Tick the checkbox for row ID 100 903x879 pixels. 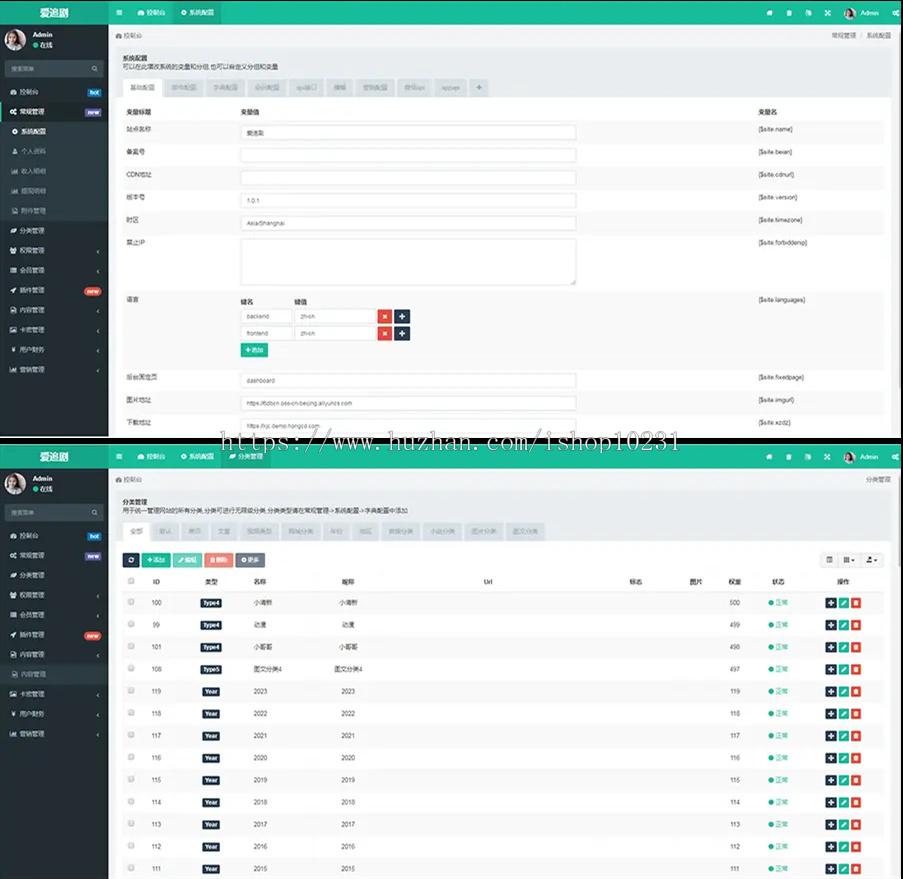131,602
